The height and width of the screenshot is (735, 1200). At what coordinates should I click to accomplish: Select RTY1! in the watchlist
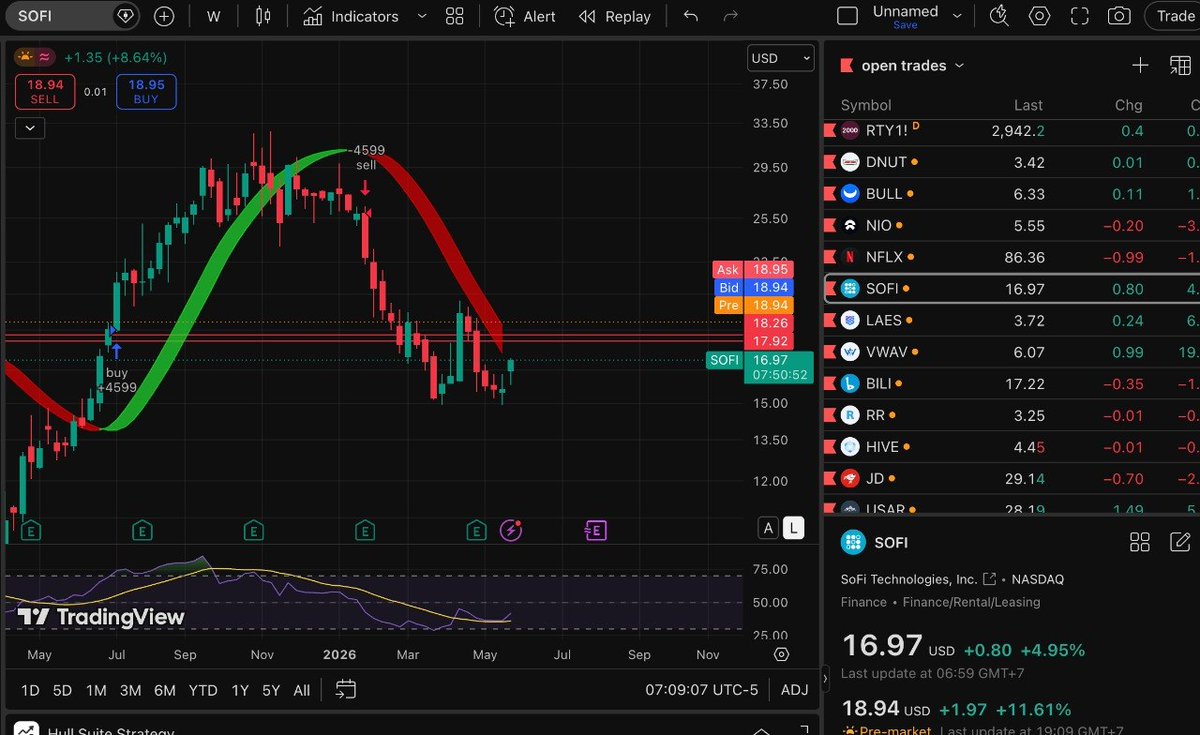1011,130
